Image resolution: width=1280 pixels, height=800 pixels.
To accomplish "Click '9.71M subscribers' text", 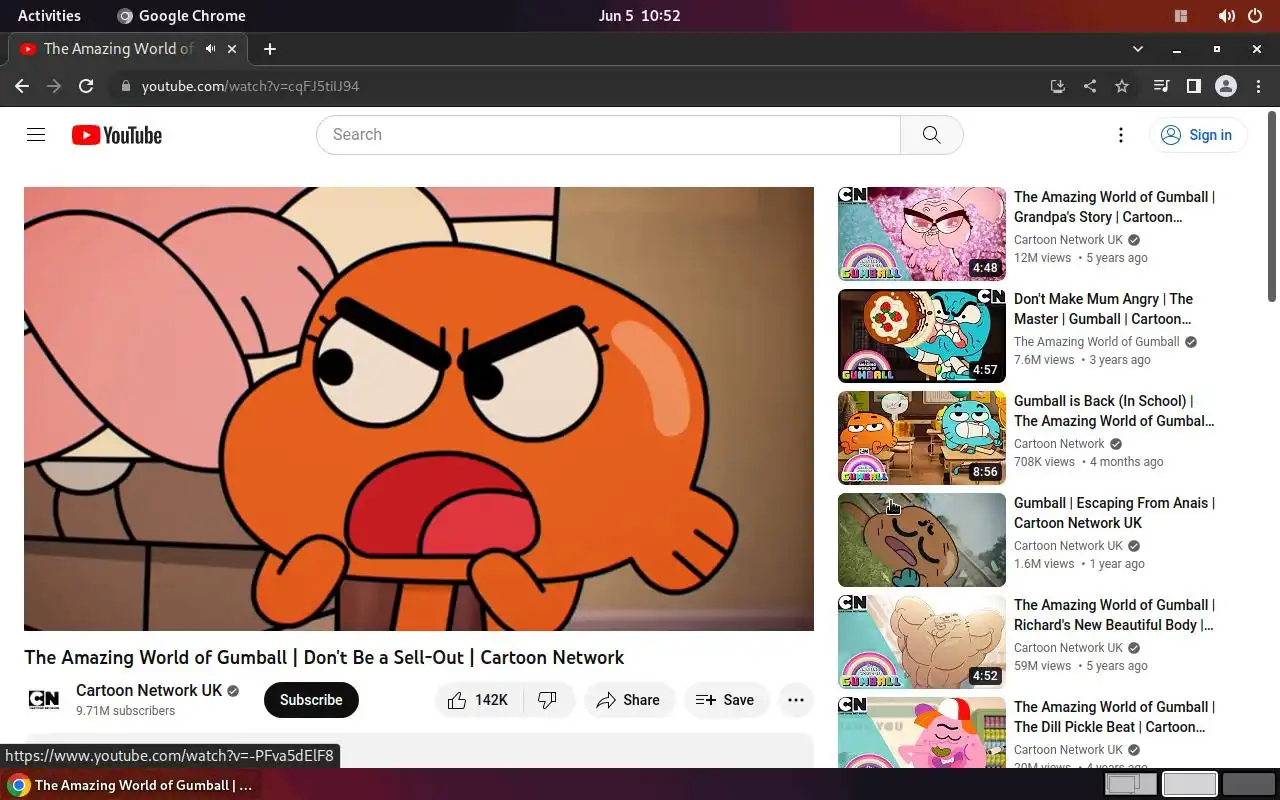I will coord(125,711).
